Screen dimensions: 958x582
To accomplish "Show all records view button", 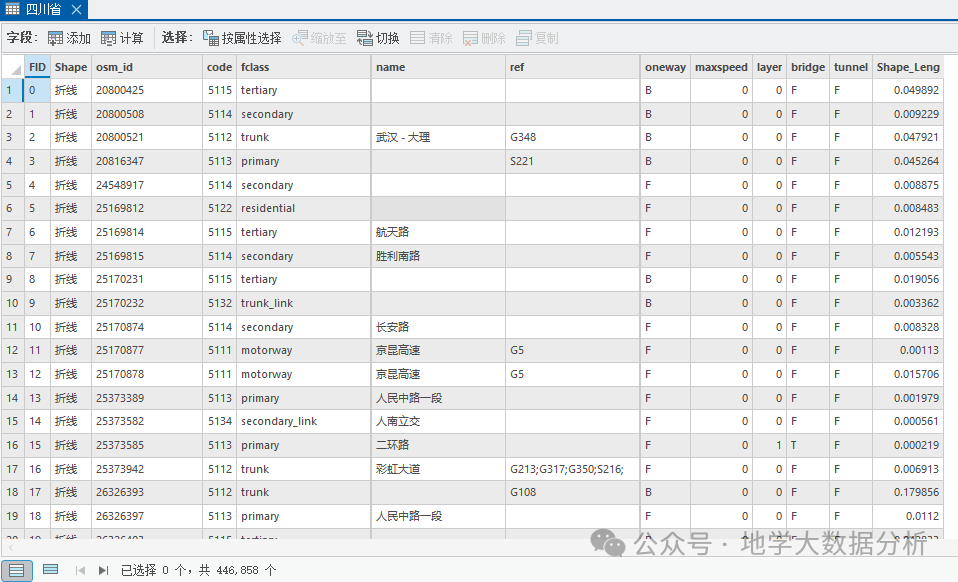I will click(16, 570).
